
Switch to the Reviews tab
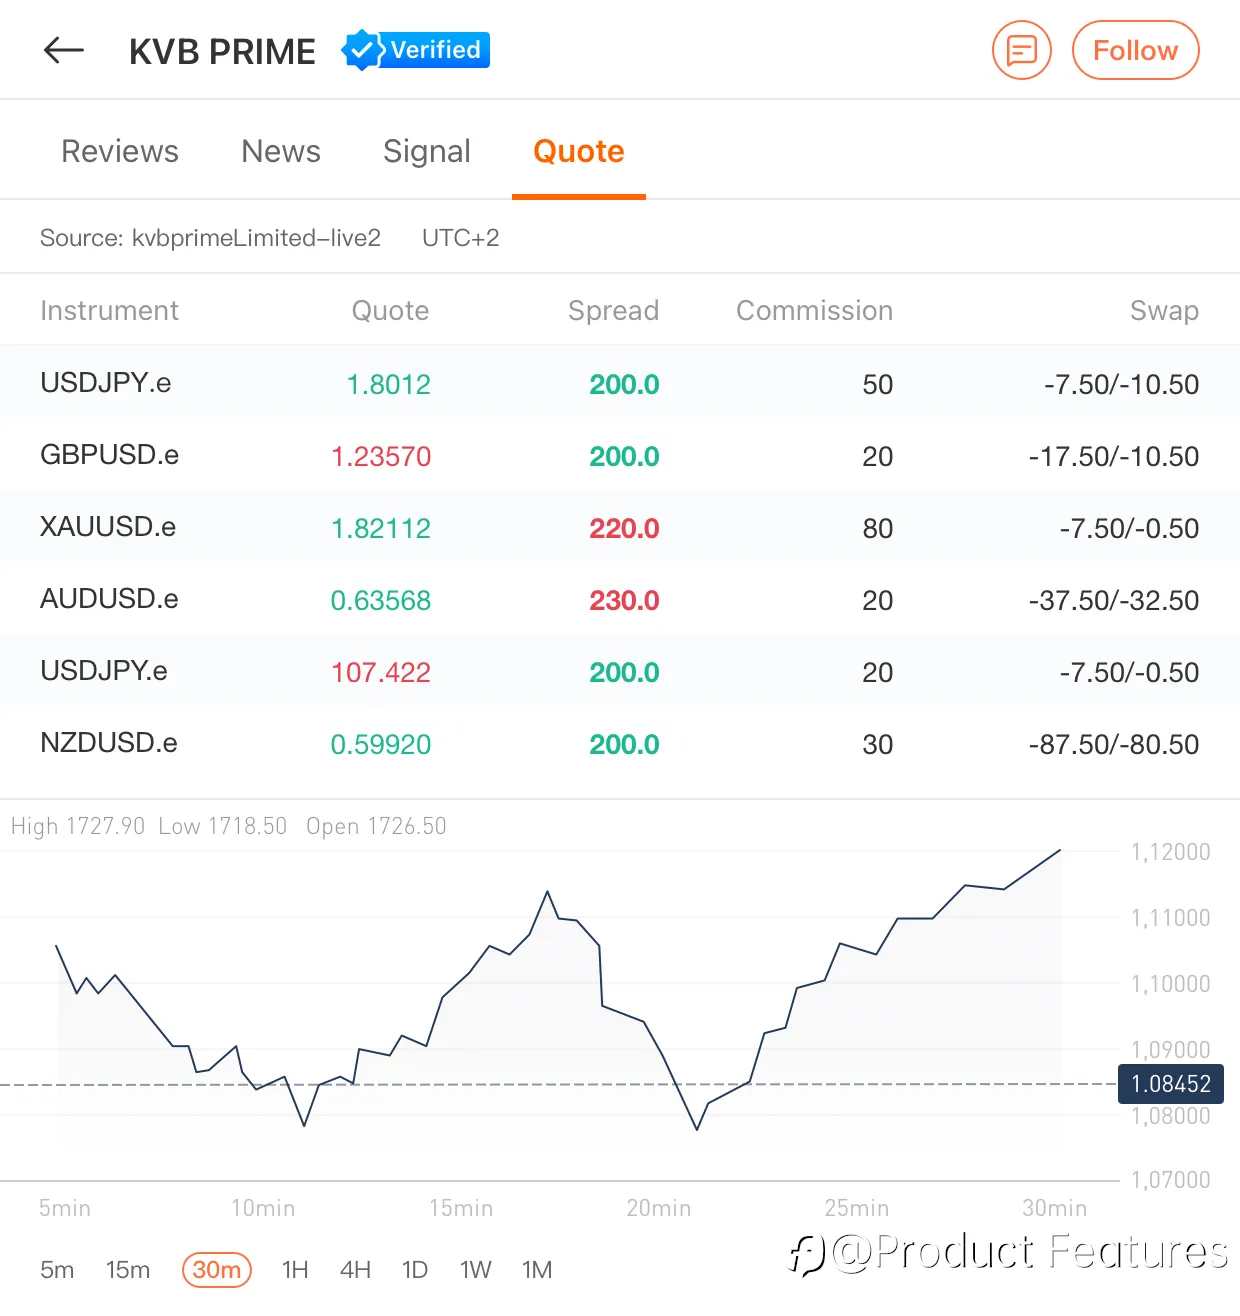(x=120, y=151)
